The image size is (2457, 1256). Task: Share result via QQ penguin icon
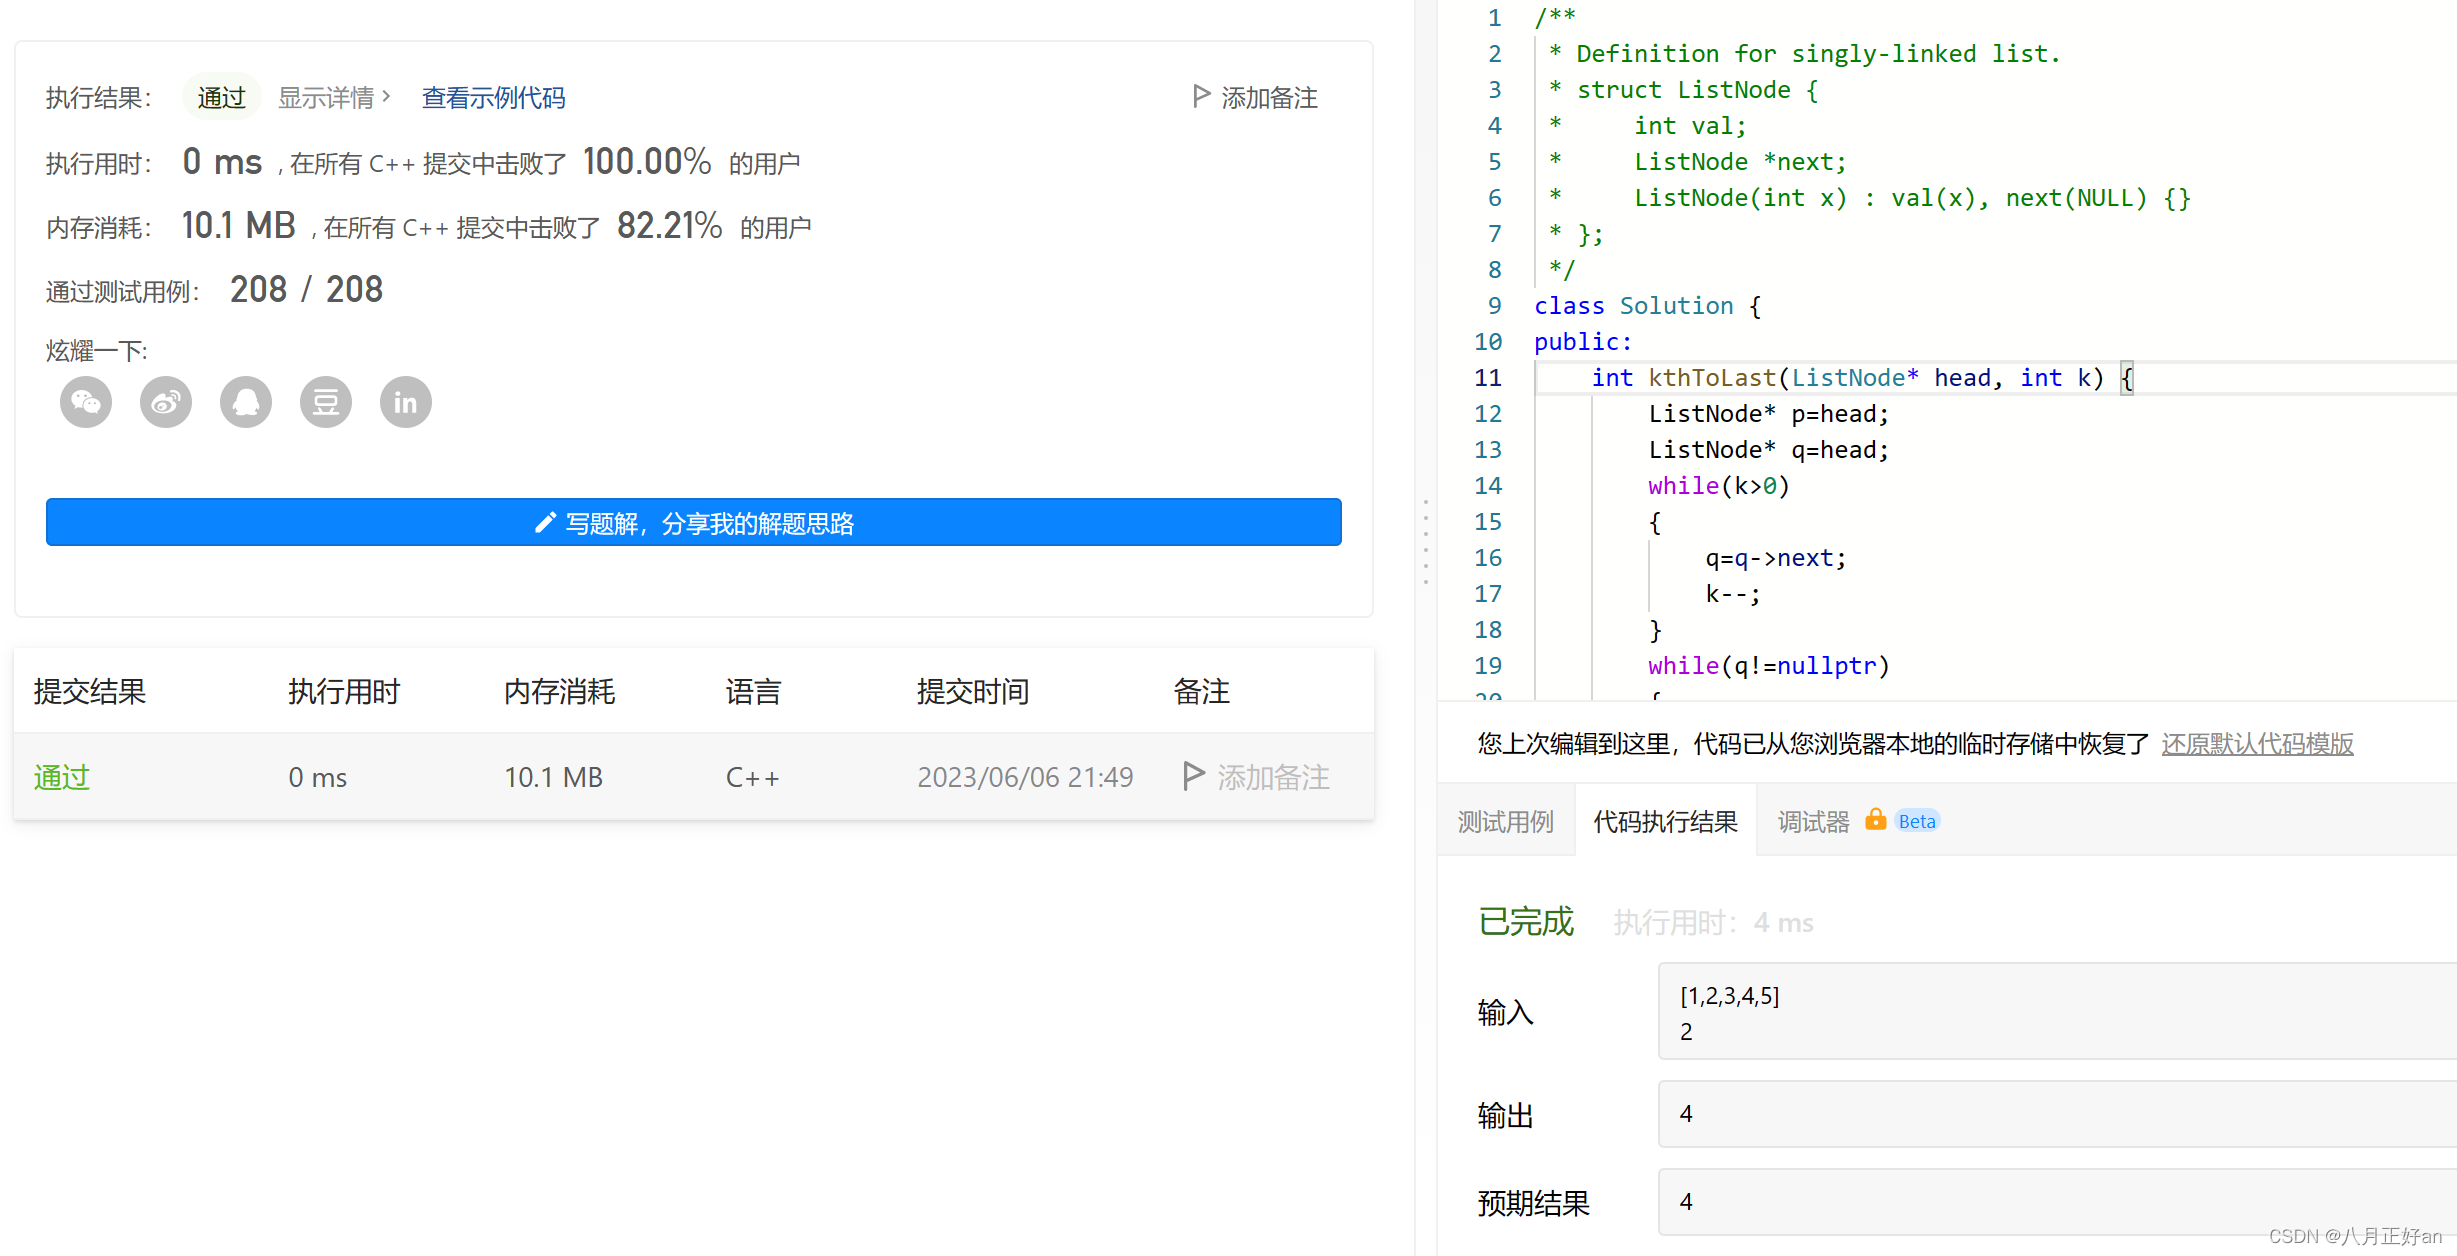tap(246, 402)
